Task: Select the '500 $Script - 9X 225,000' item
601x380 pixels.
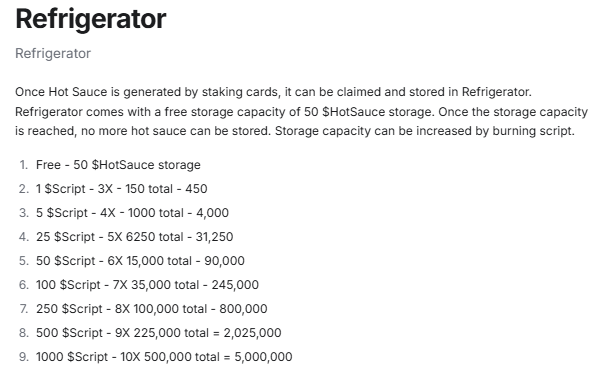Action: (x=159, y=333)
